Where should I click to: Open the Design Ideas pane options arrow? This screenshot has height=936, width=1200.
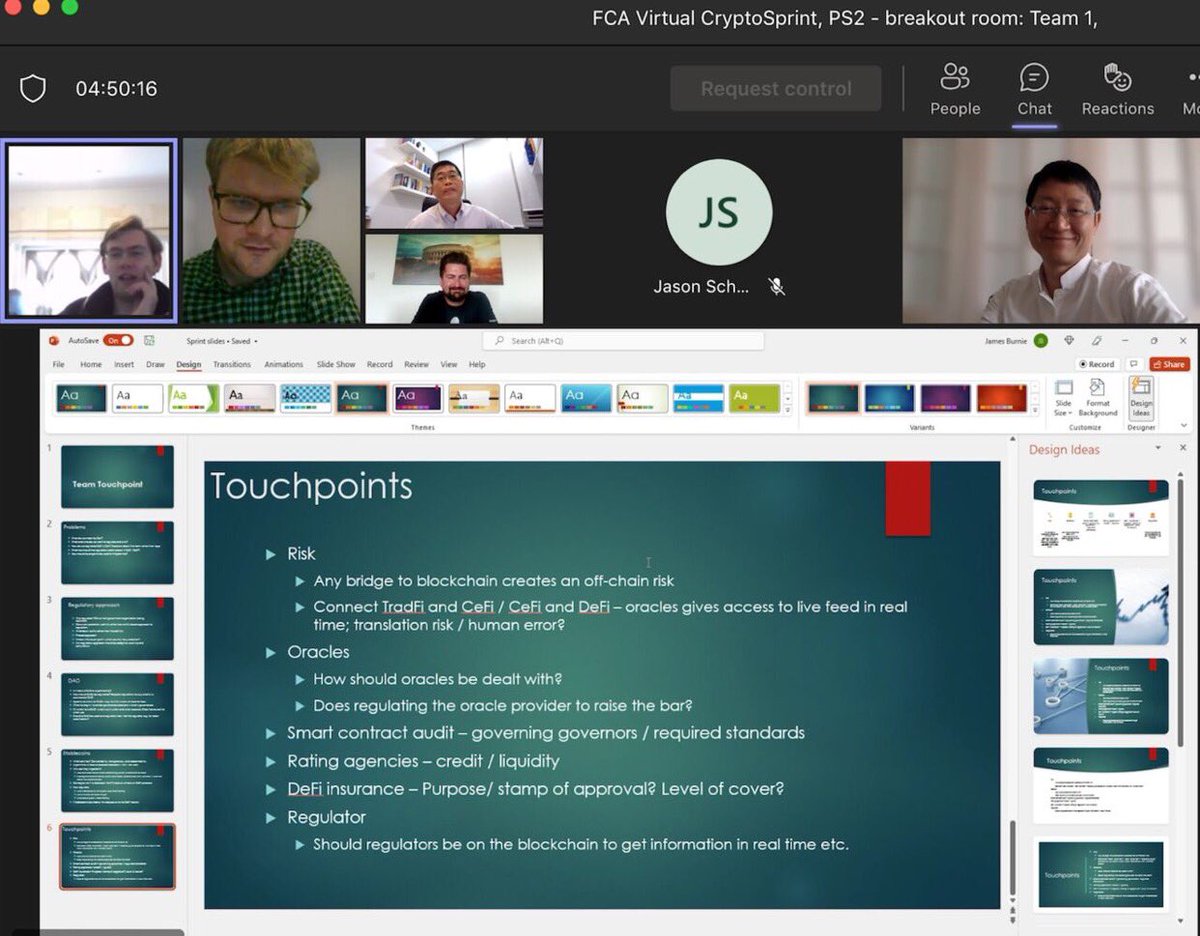1158,448
